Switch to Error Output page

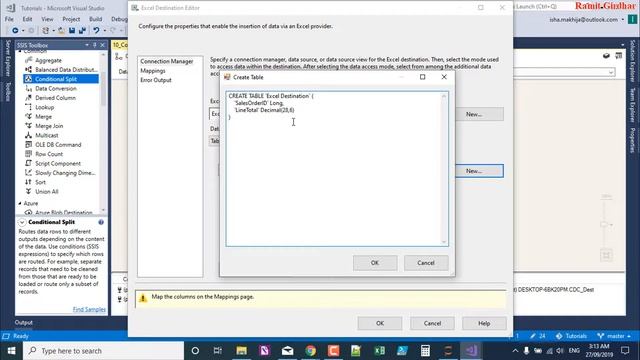click(156, 80)
